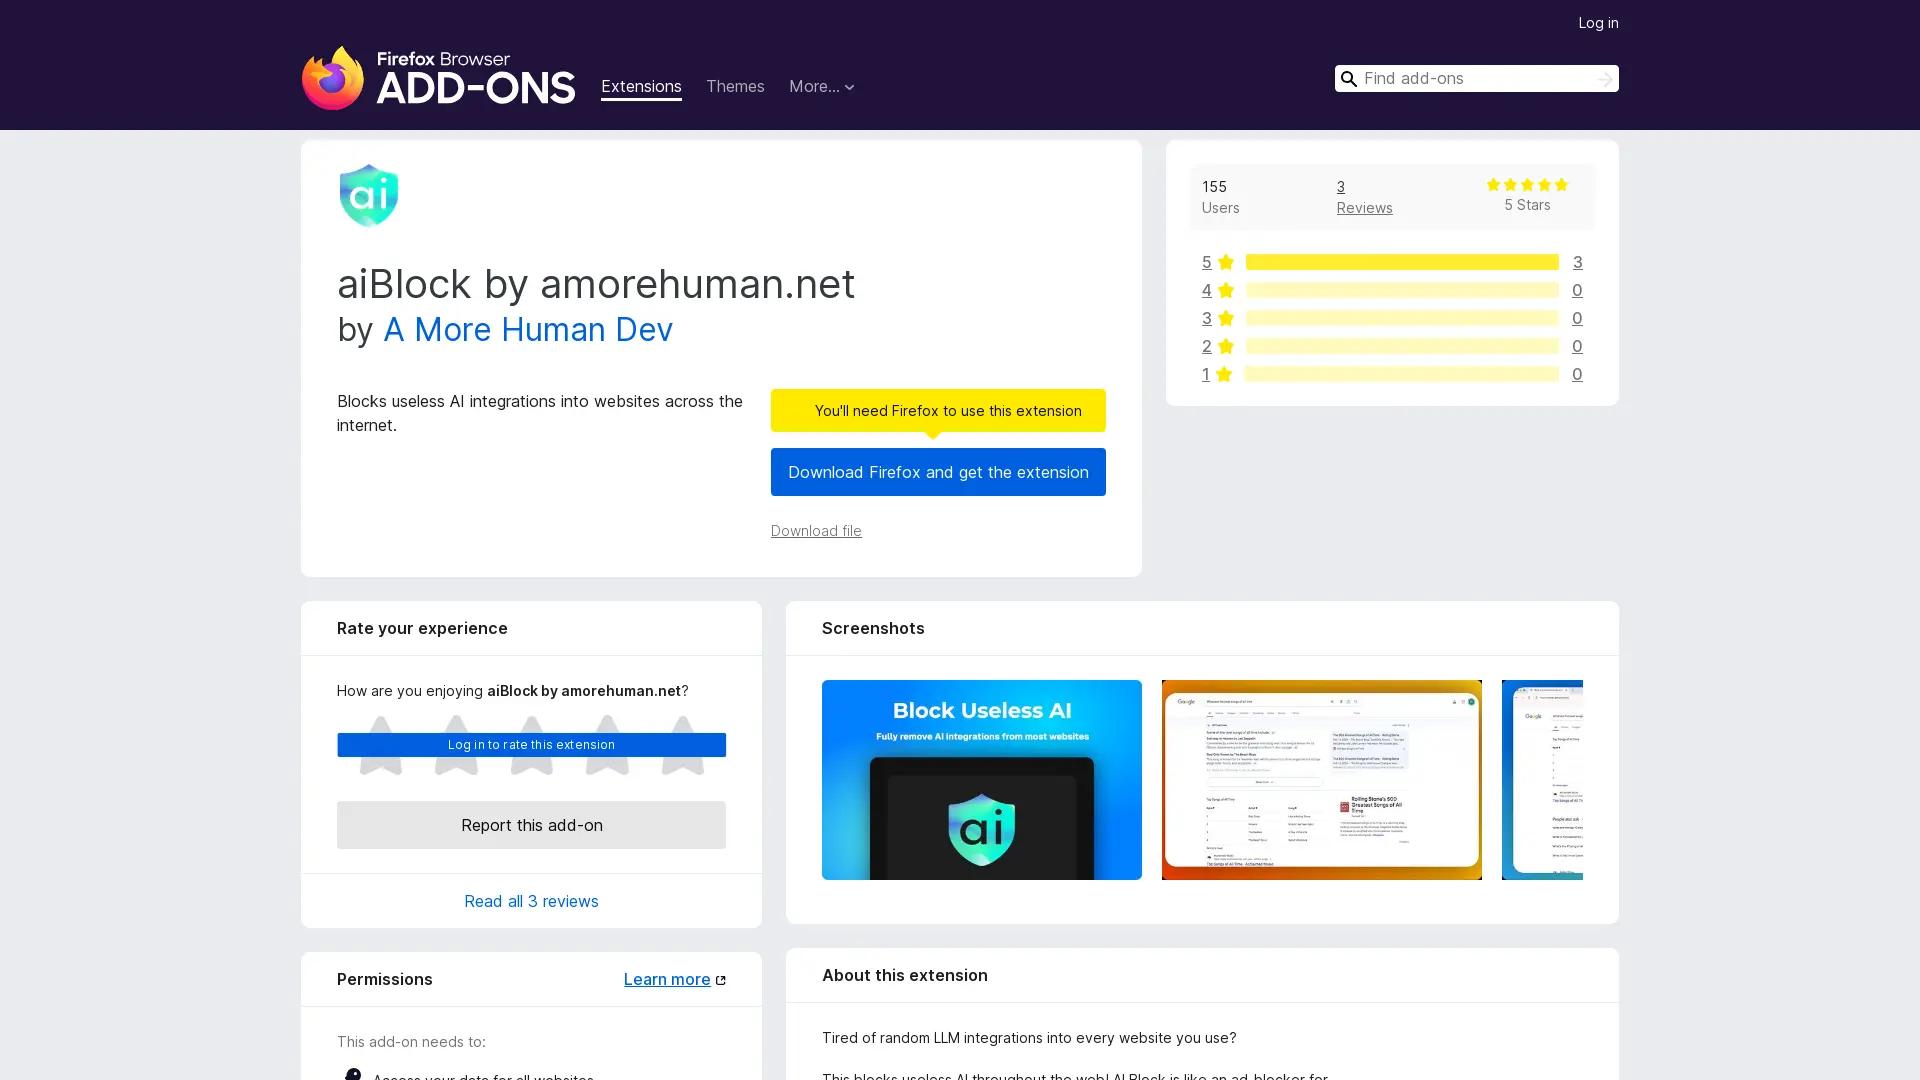
Task: Click the arrow icon to submit the search
Action: tap(1604, 78)
